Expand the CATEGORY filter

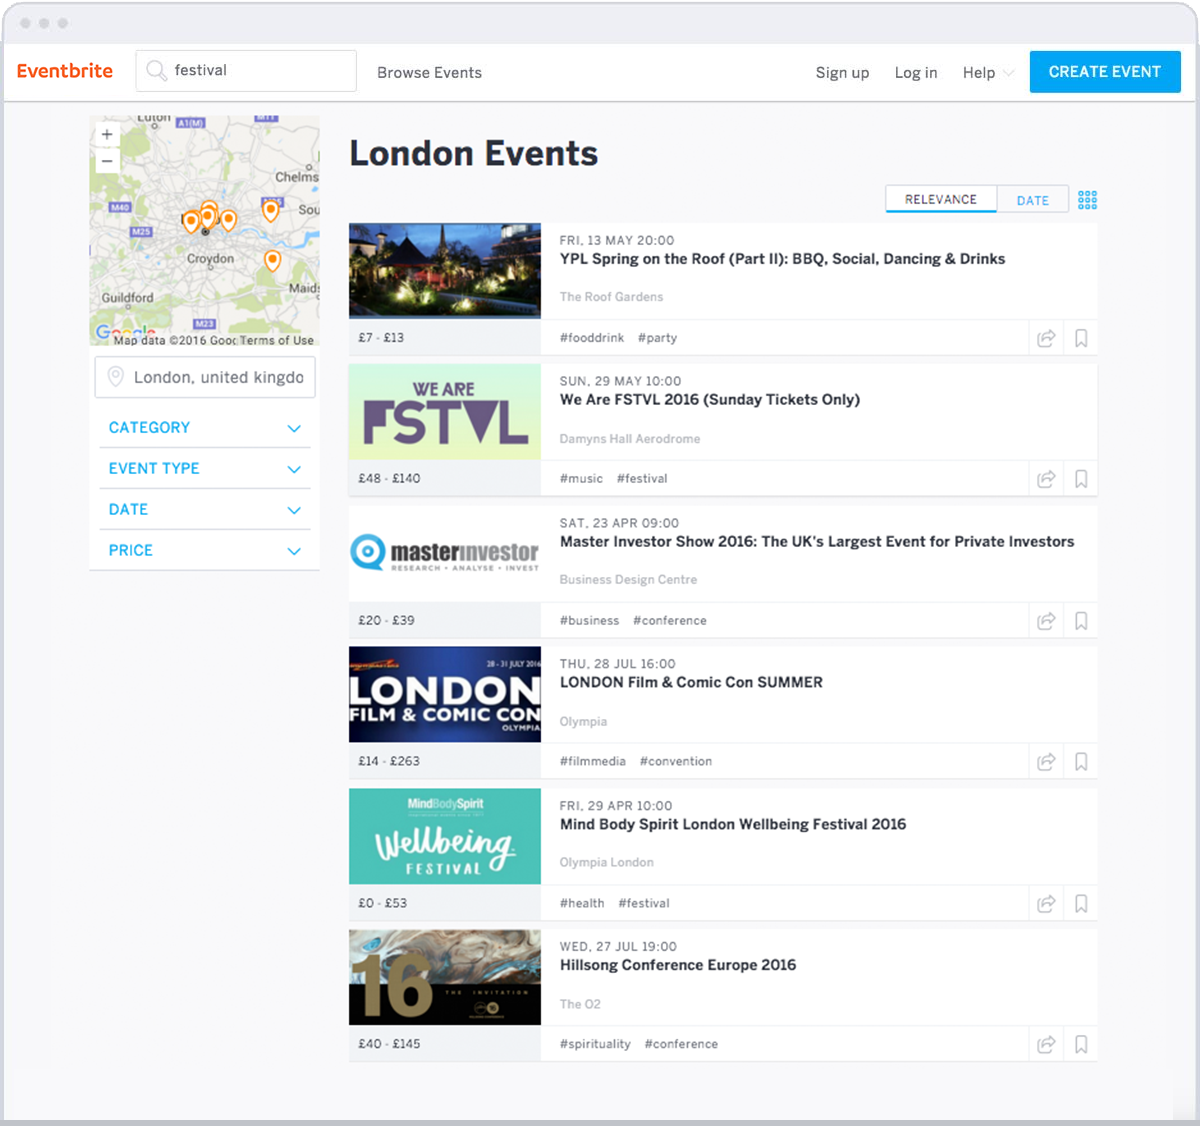point(205,427)
